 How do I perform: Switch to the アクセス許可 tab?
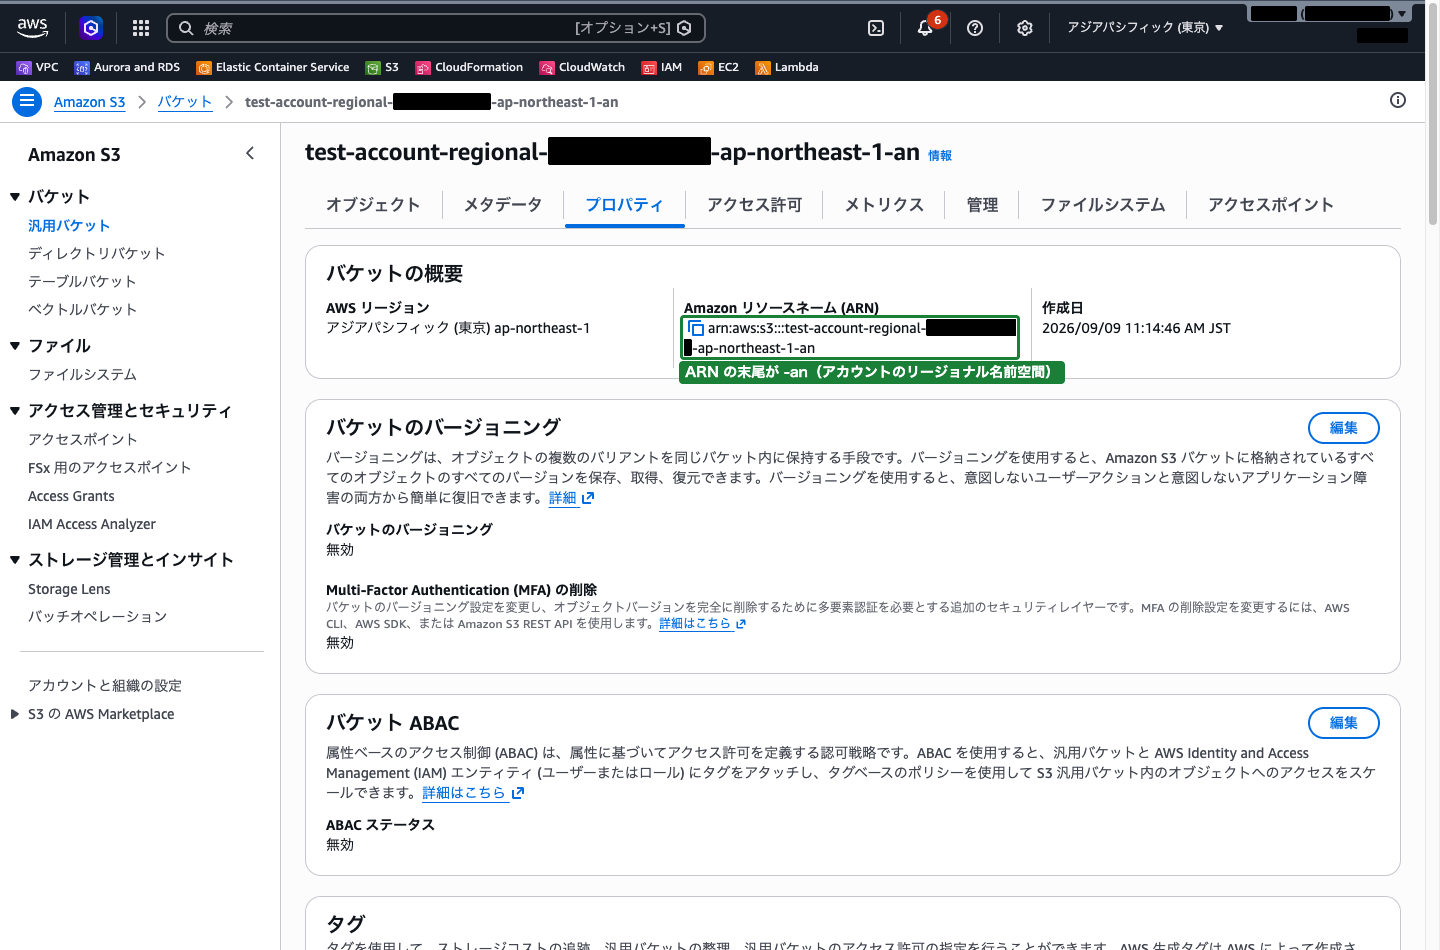tap(755, 205)
